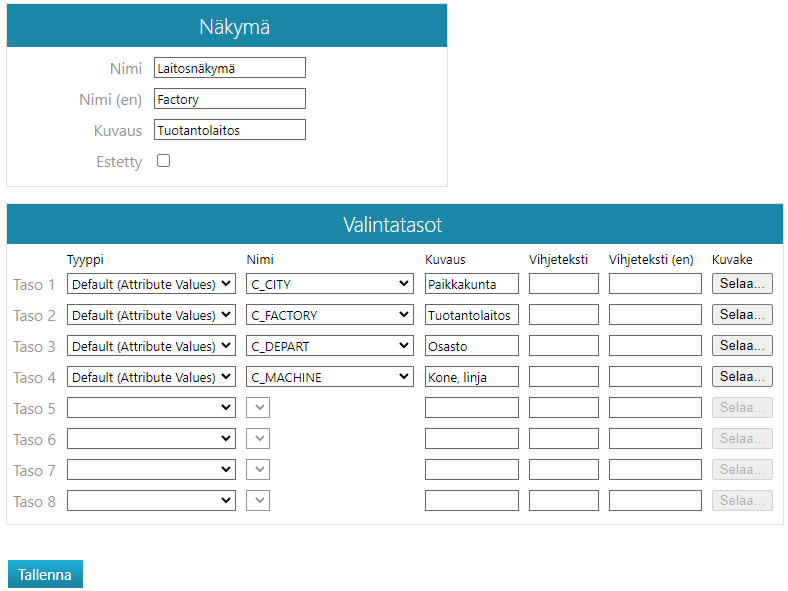
Task: Click the Kone, linja description field
Action: tap(471, 377)
